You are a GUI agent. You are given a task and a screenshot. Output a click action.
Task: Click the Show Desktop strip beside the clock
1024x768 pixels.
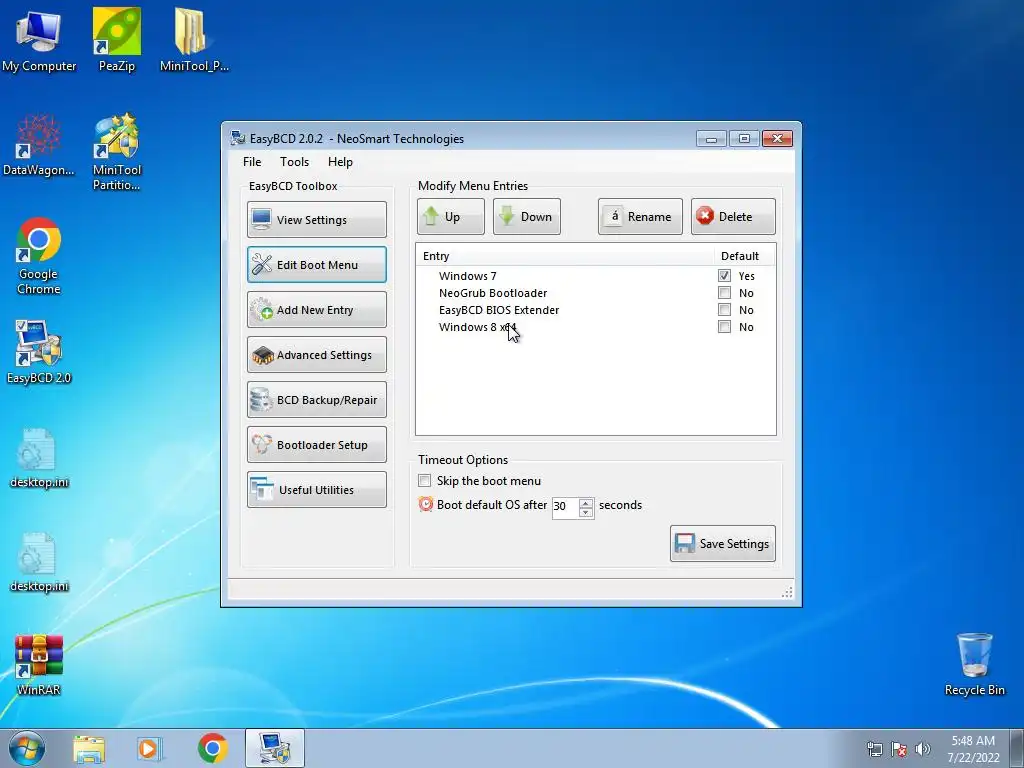coord(1016,748)
